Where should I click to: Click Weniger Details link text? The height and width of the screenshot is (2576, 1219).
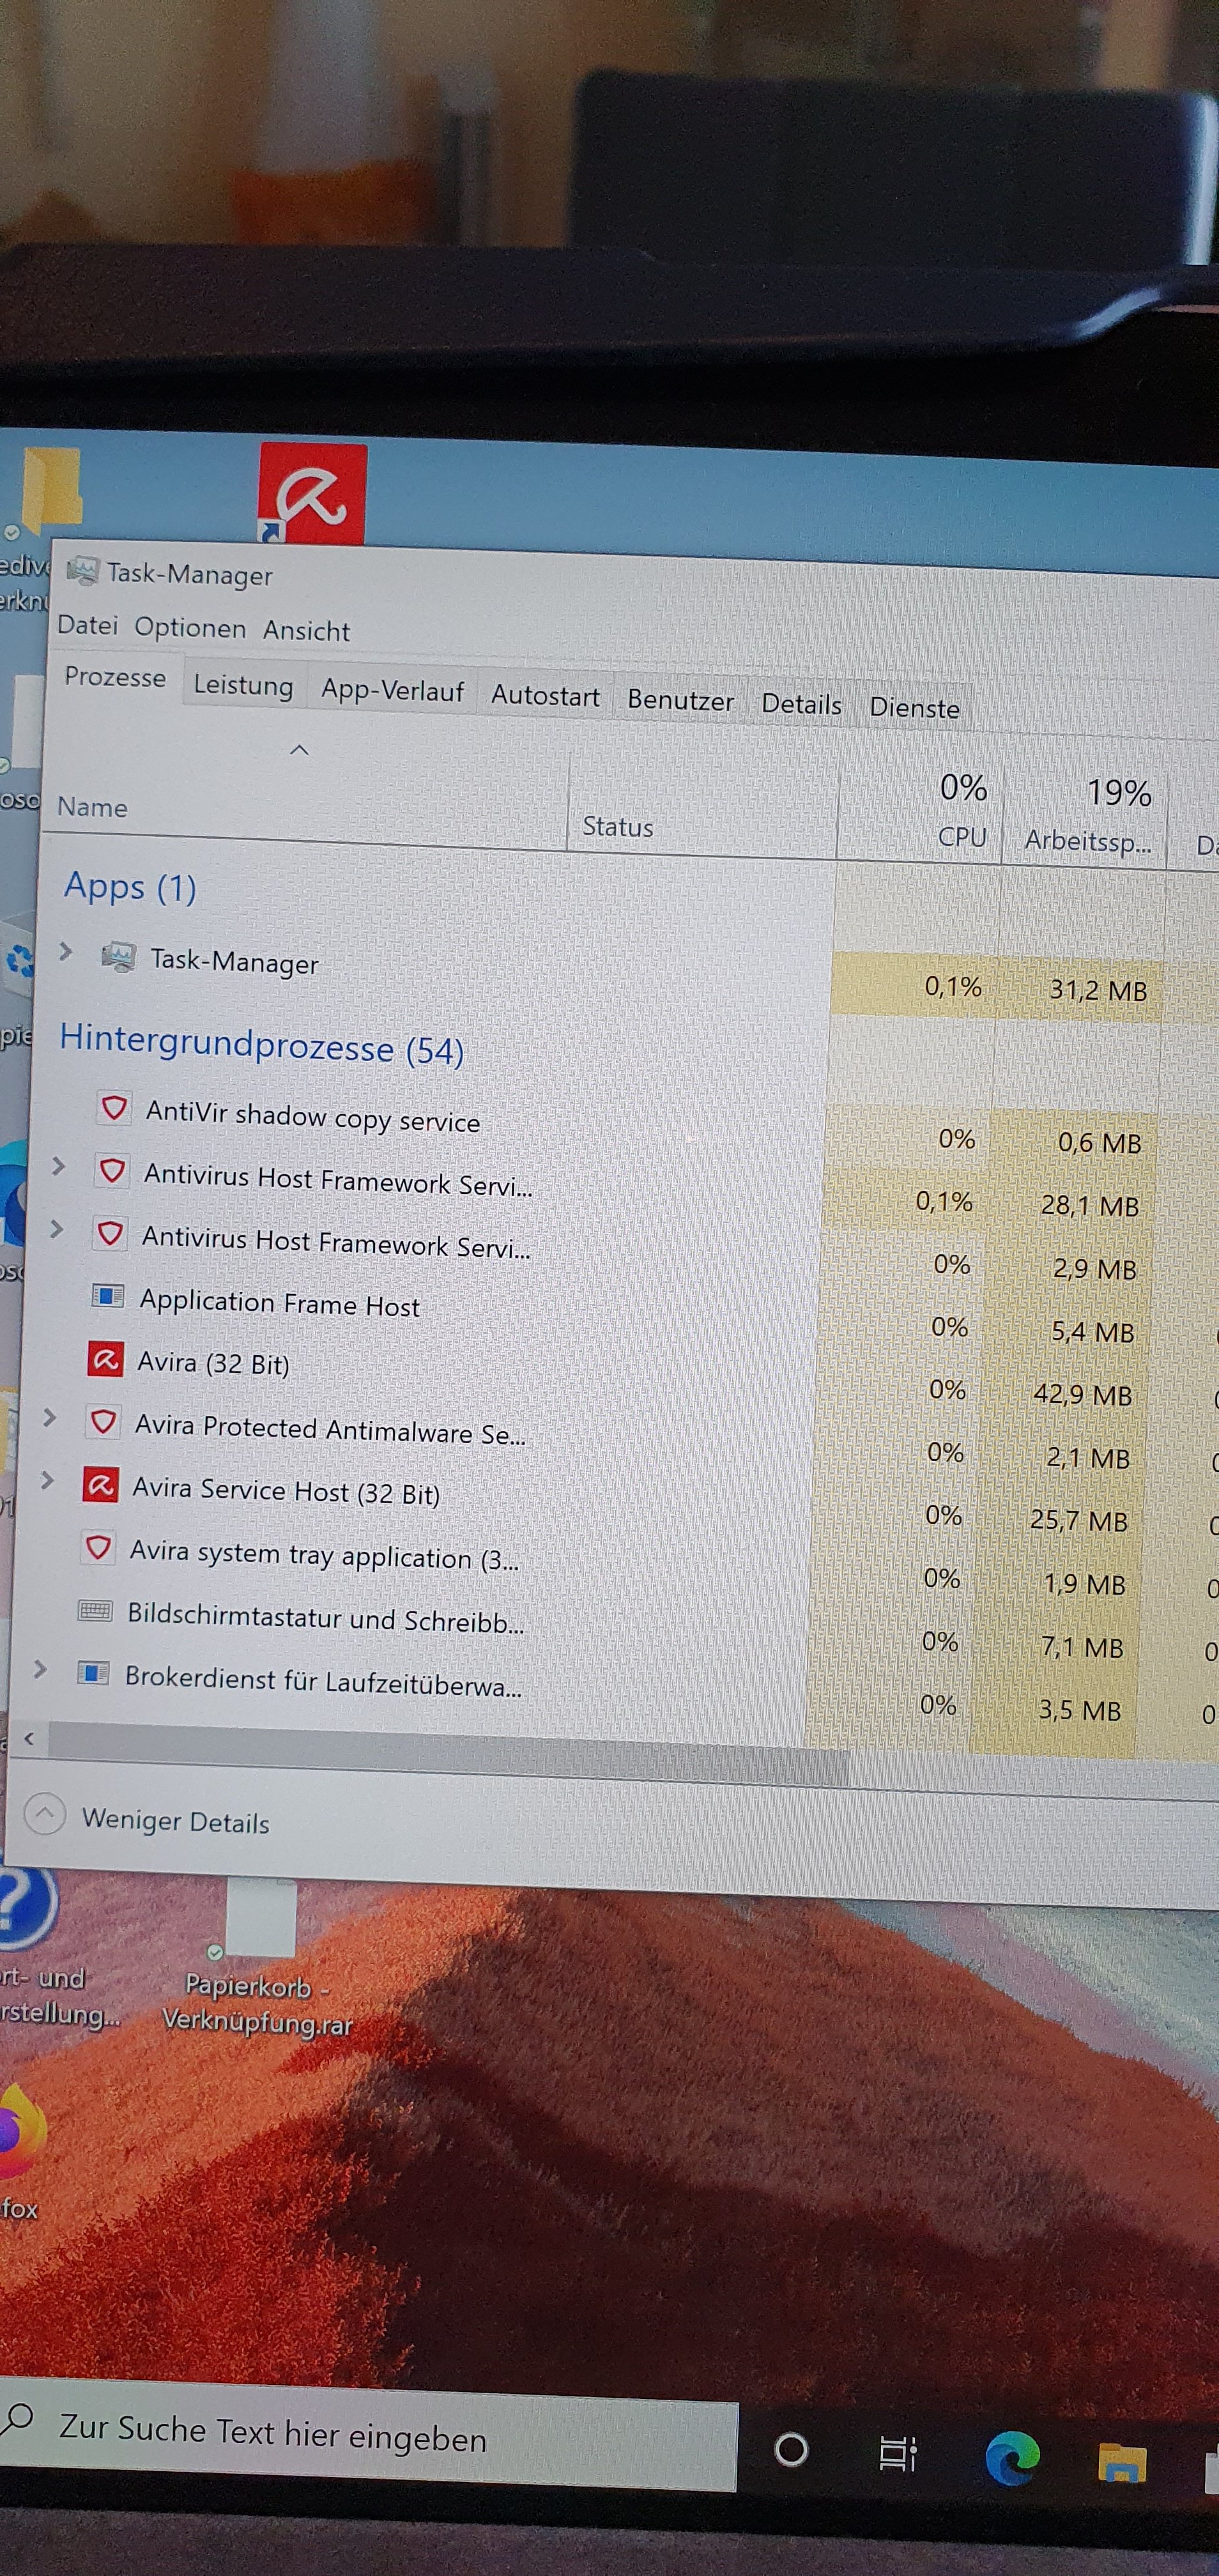coord(176,1821)
